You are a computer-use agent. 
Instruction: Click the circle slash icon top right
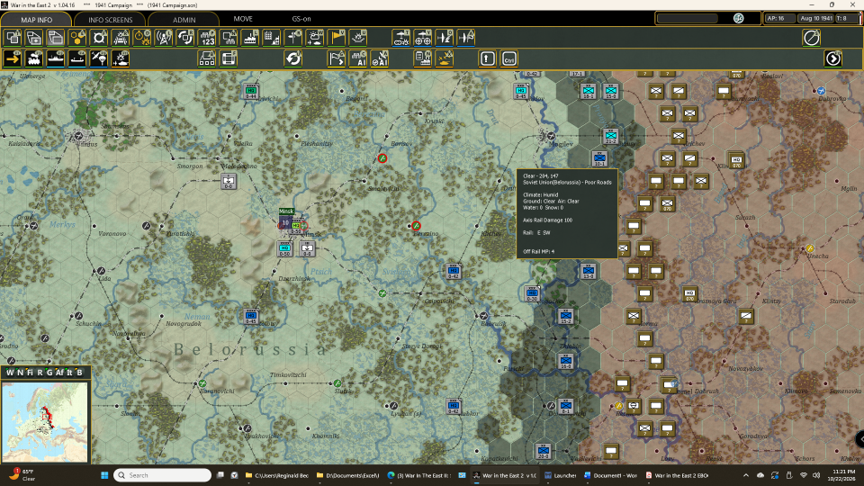812,38
